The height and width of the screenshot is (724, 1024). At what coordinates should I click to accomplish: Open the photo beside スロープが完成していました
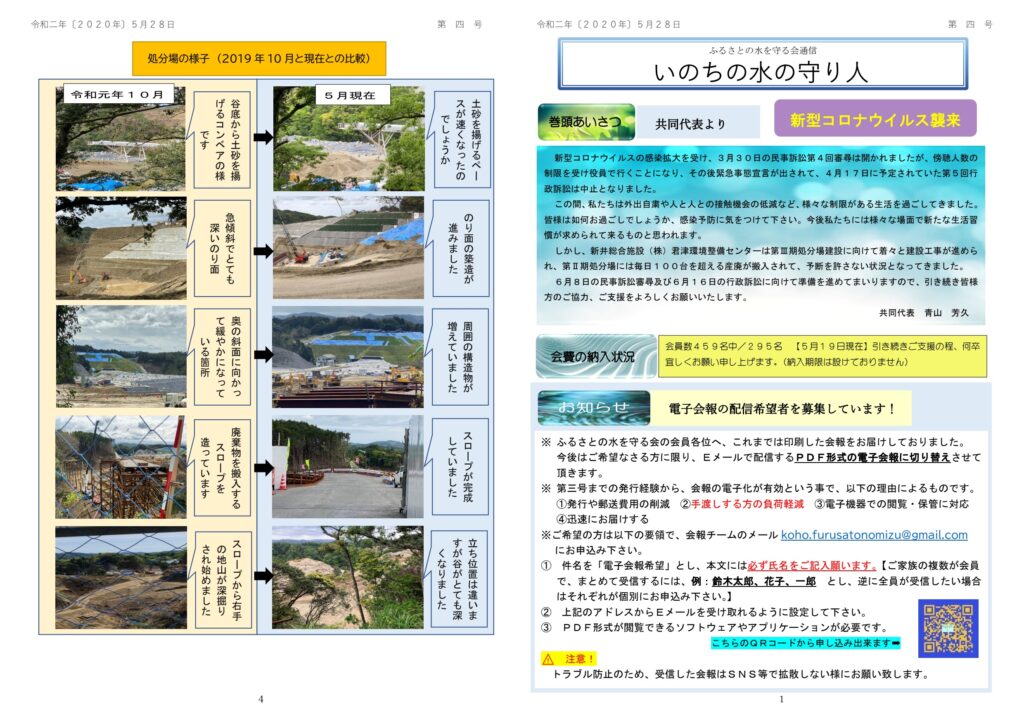click(348, 467)
